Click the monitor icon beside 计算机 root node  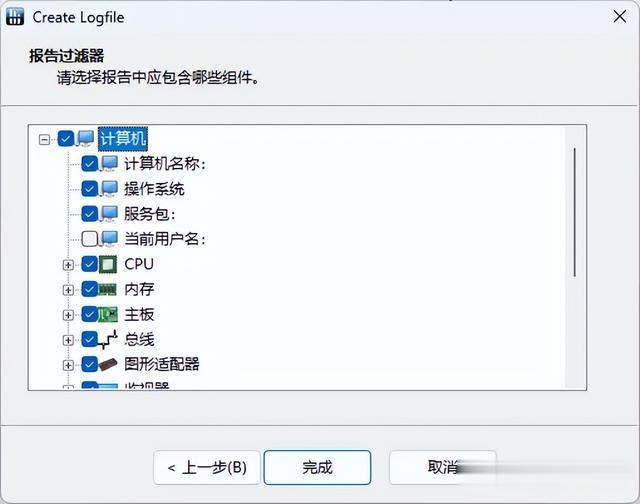86,139
